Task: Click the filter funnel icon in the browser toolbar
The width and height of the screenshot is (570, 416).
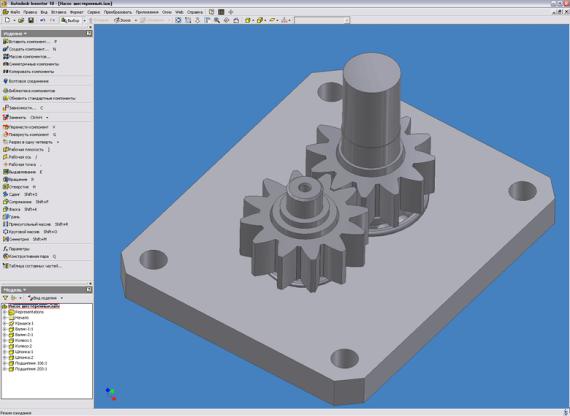Action: point(5,298)
